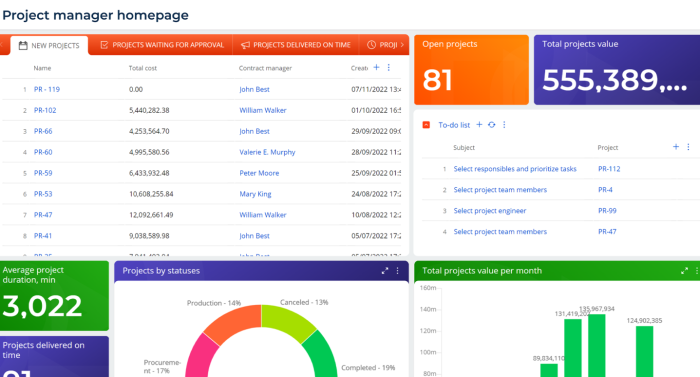This screenshot has height=377, width=700.
Task: Open contract manager Valerie E. Murphy
Action: tap(267, 152)
